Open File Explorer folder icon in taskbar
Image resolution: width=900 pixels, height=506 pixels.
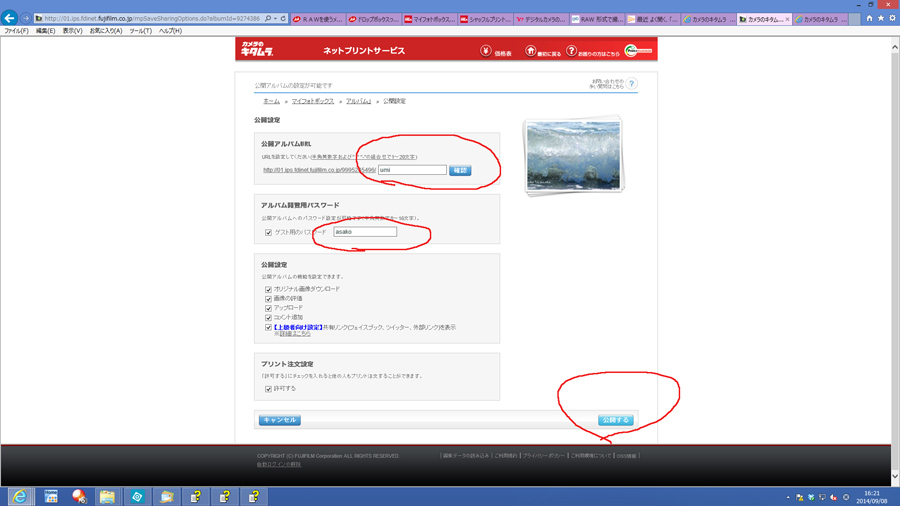[x=108, y=496]
